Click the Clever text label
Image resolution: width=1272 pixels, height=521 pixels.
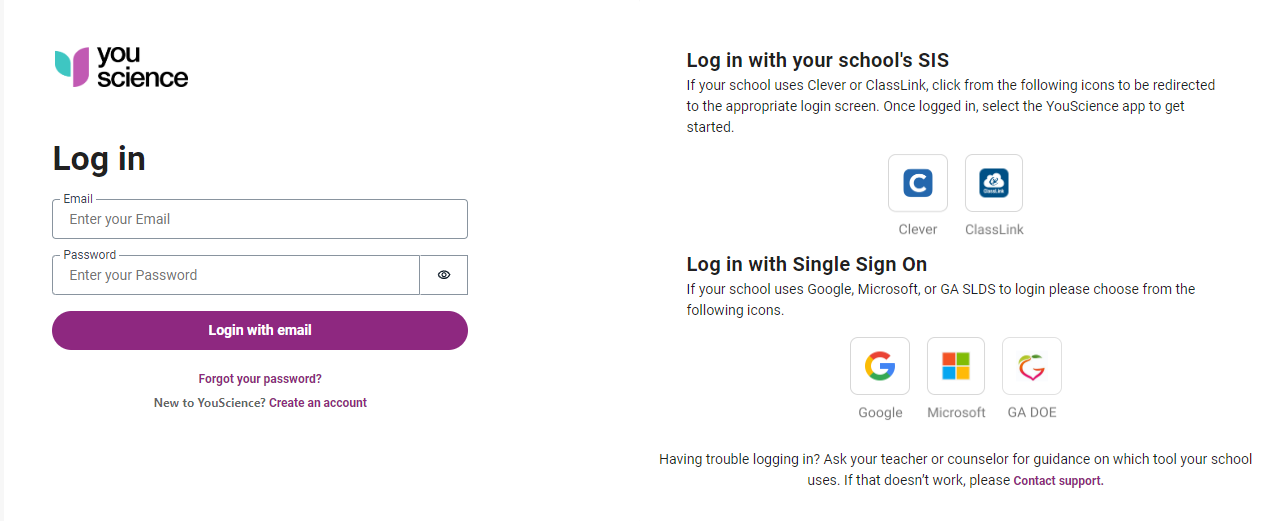pyautogui.click(x=917, y=229)
